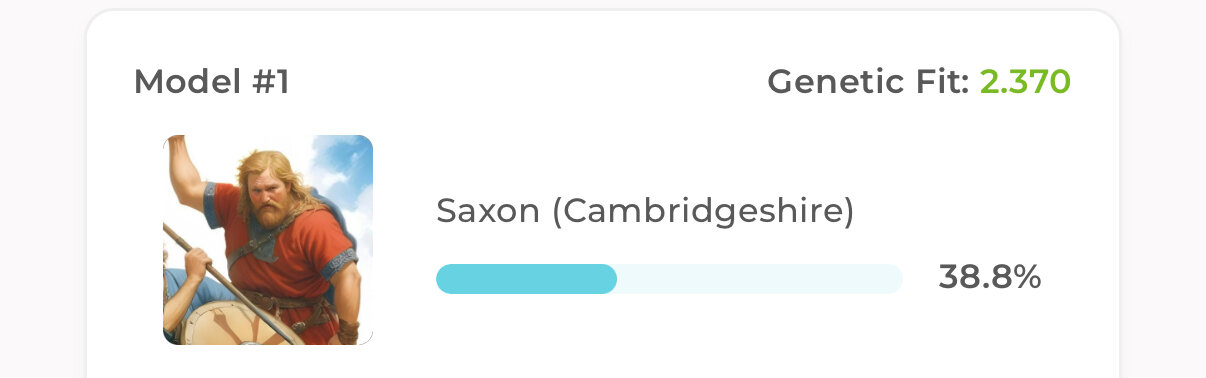
Task: Click the #1 number in the model title
Action: (266, 82)
